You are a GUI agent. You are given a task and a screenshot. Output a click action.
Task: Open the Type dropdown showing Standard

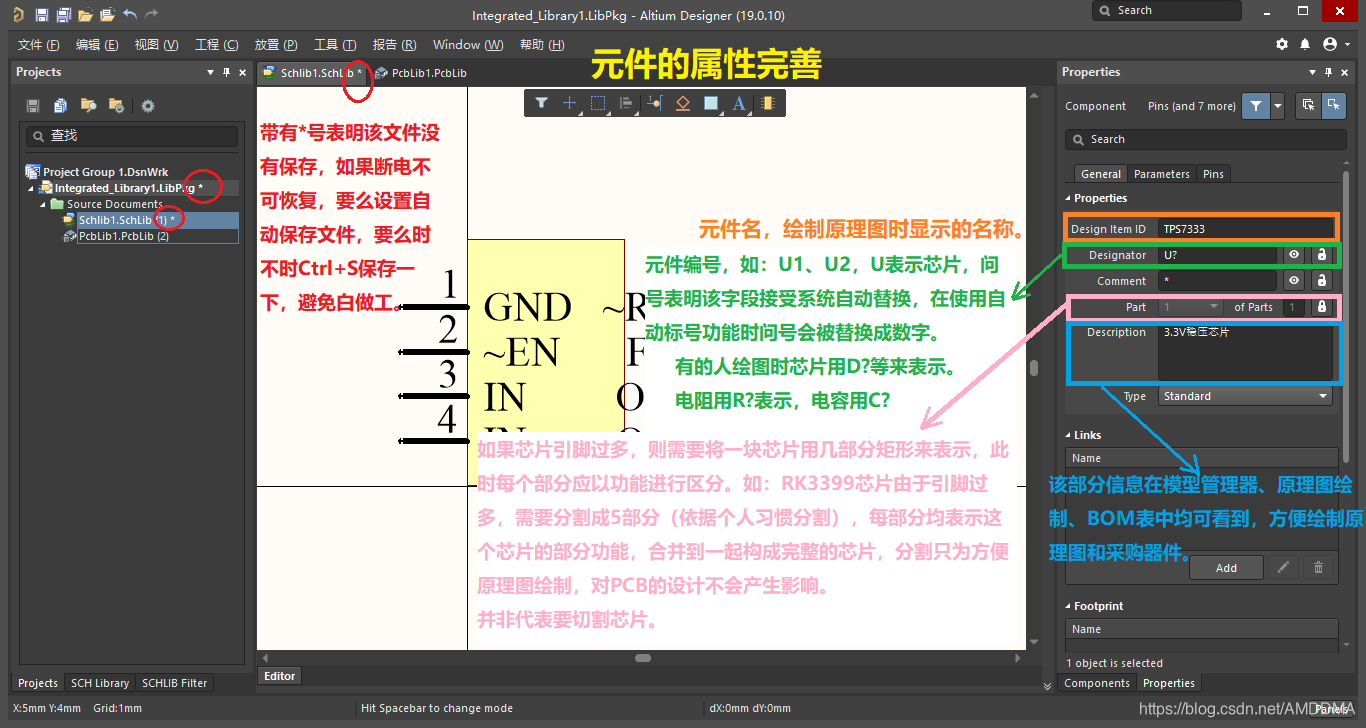point(1245,397)
